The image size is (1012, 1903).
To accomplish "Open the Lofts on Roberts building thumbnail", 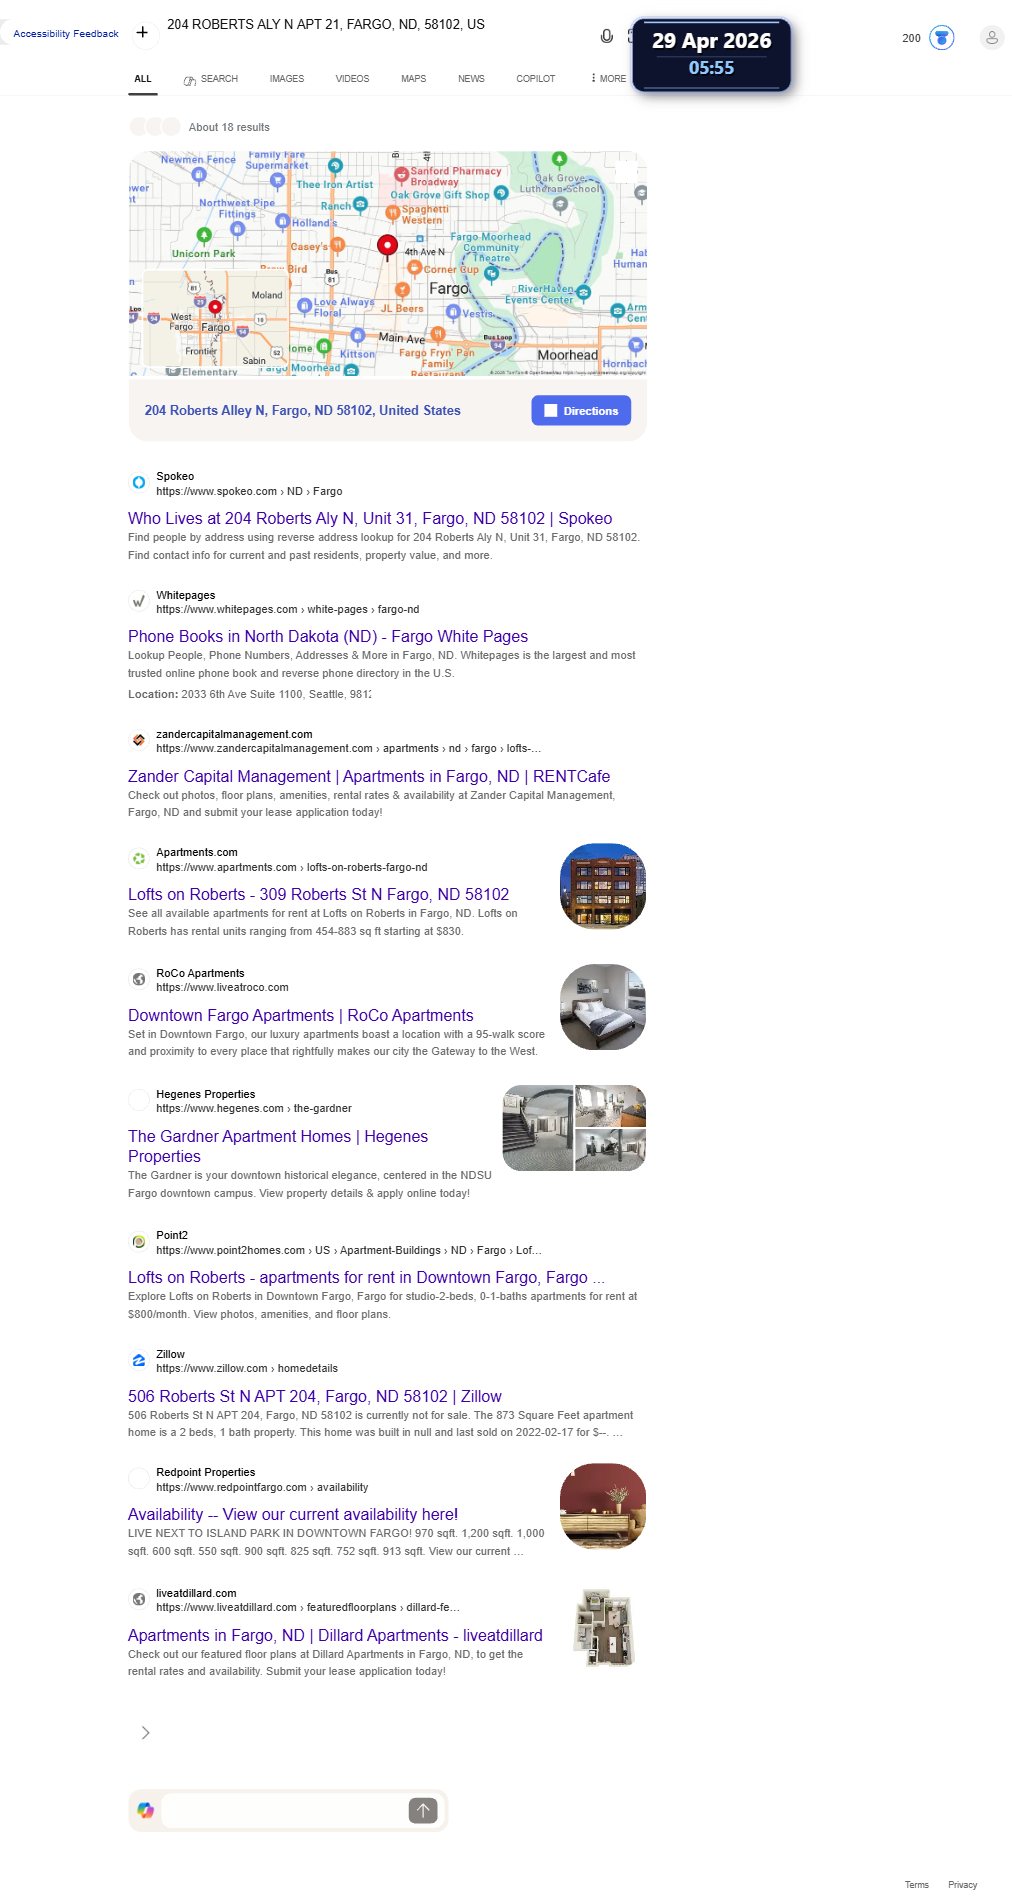I will coord(603,887).
